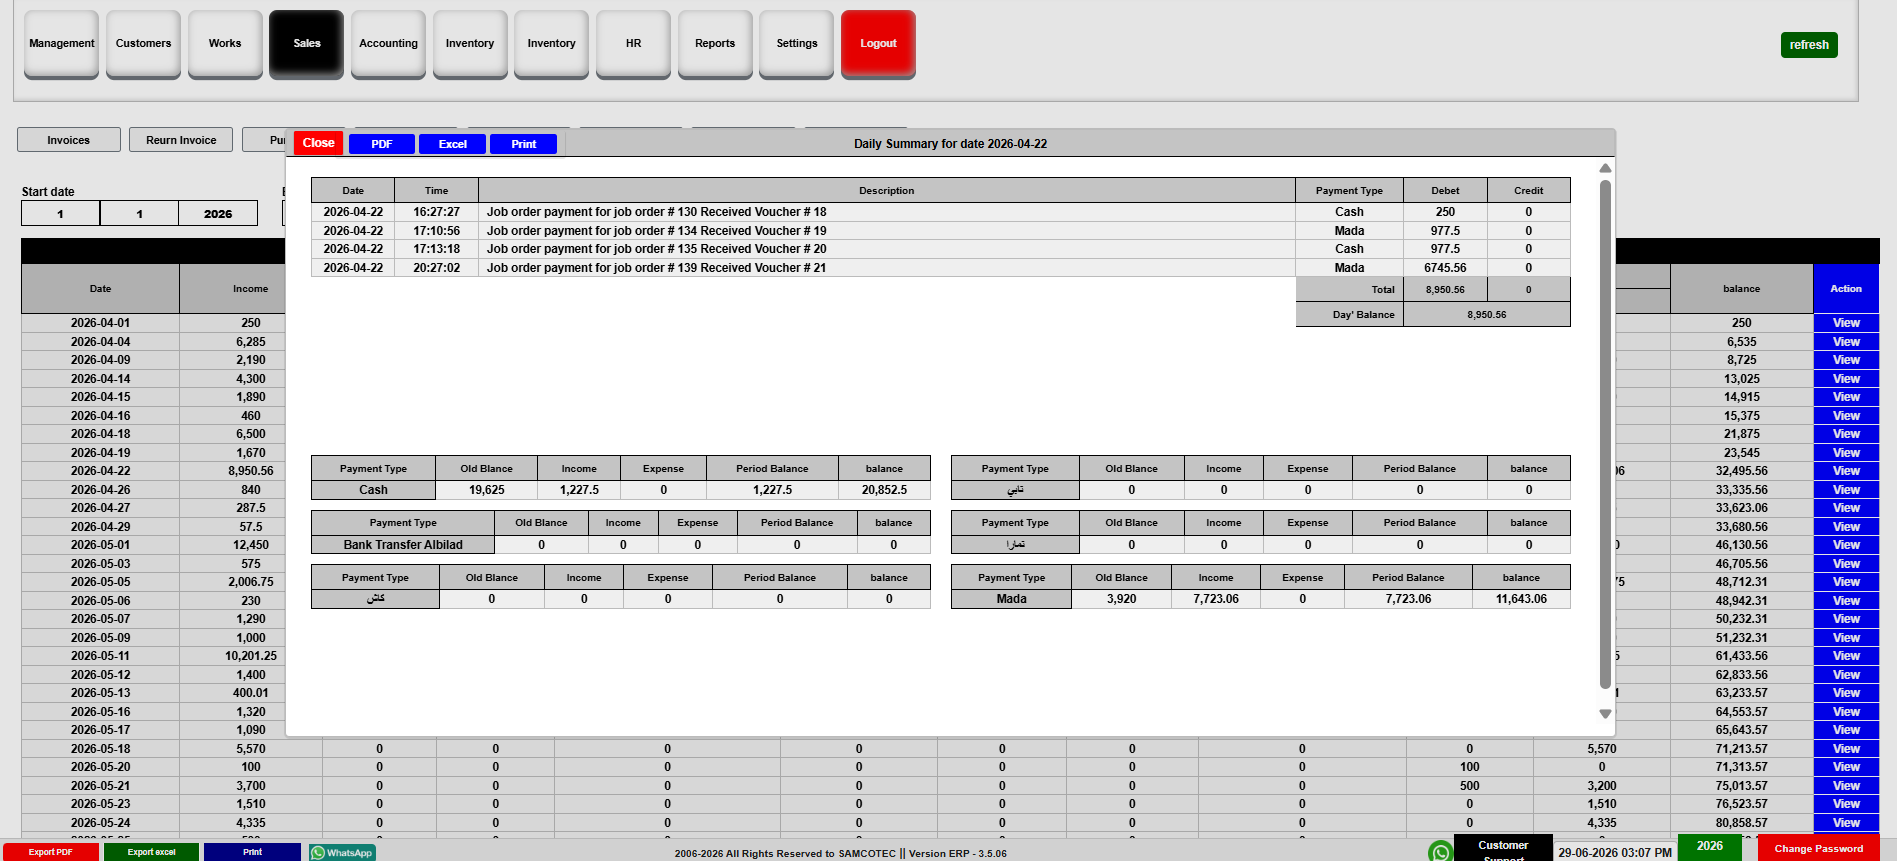Screen dimensions: 1897x861
Task: Click the green refresh button
Action: [x=1809, y=45]
